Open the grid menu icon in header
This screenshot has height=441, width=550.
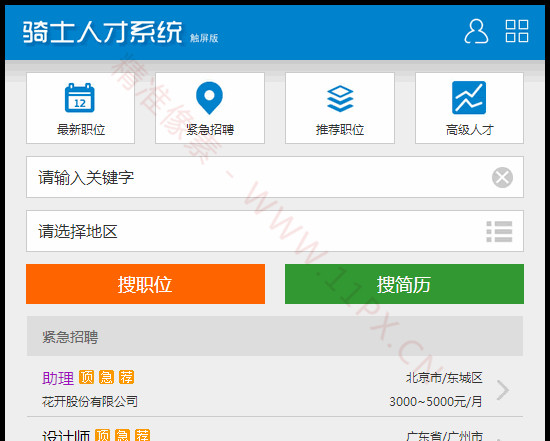(517, 31)
